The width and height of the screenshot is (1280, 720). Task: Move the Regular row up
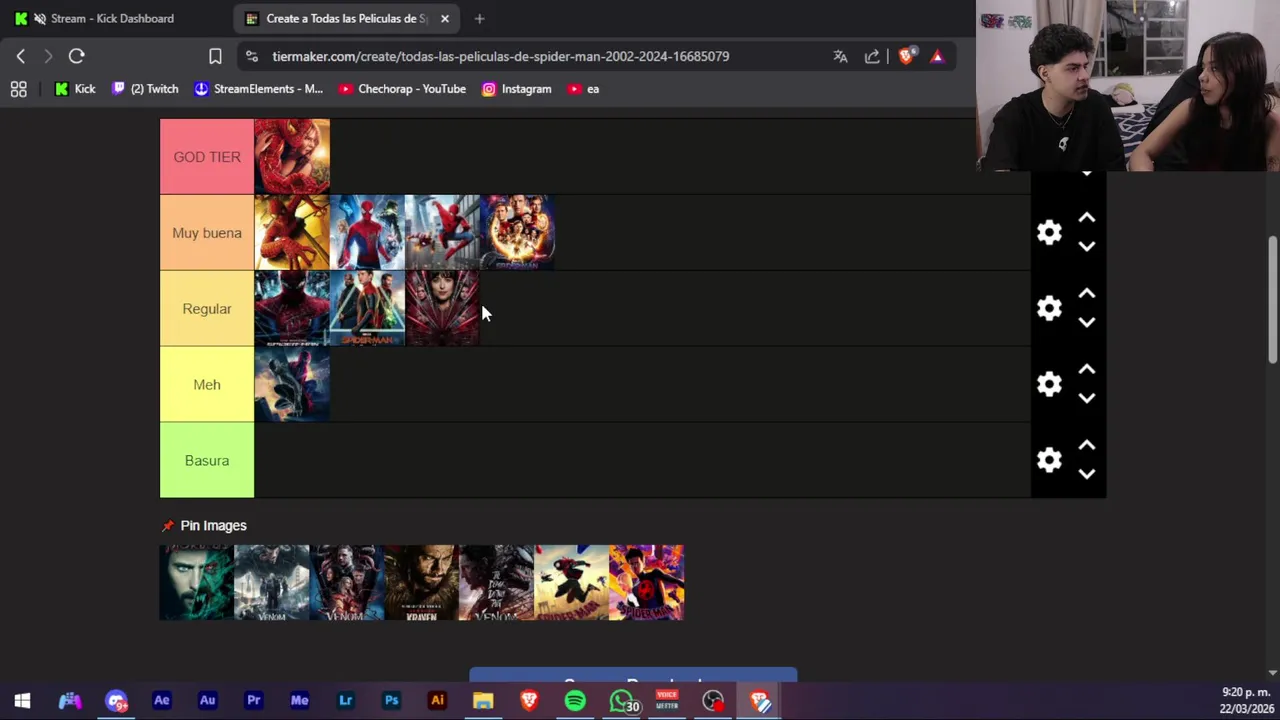point(1087,294)
